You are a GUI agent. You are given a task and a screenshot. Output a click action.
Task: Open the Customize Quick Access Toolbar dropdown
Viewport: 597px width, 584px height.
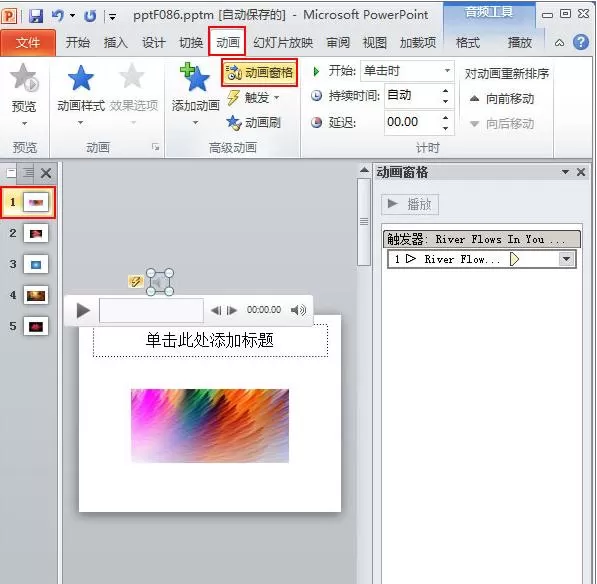point(112,17)
